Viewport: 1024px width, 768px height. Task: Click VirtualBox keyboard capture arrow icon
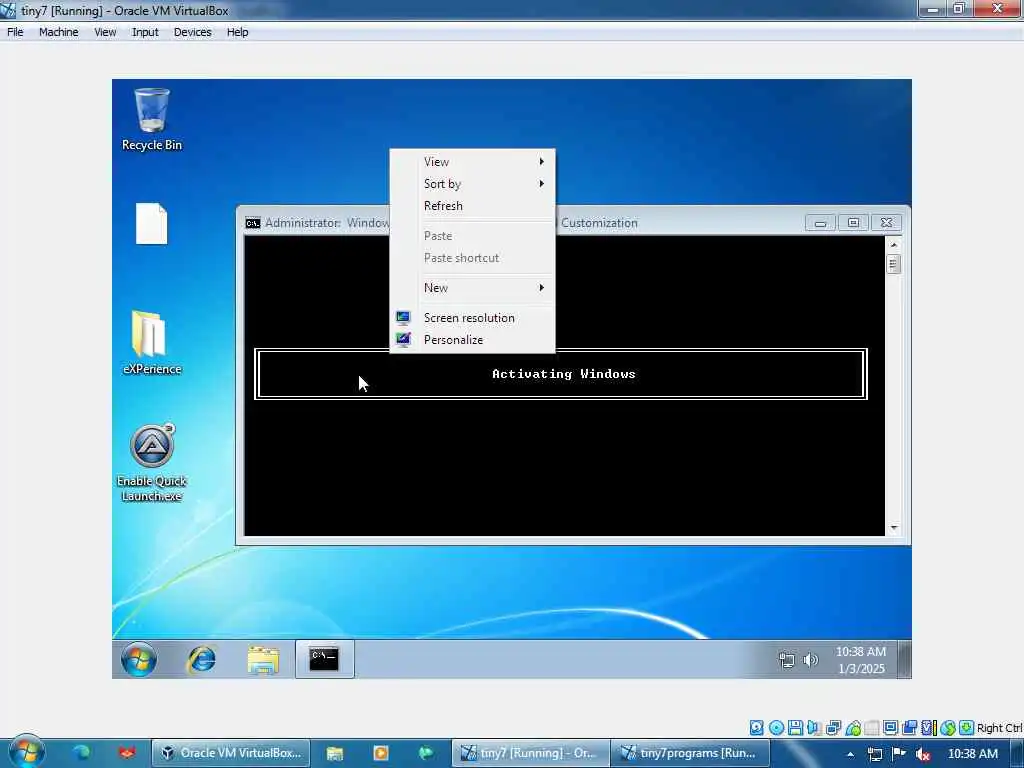point(967,728)
